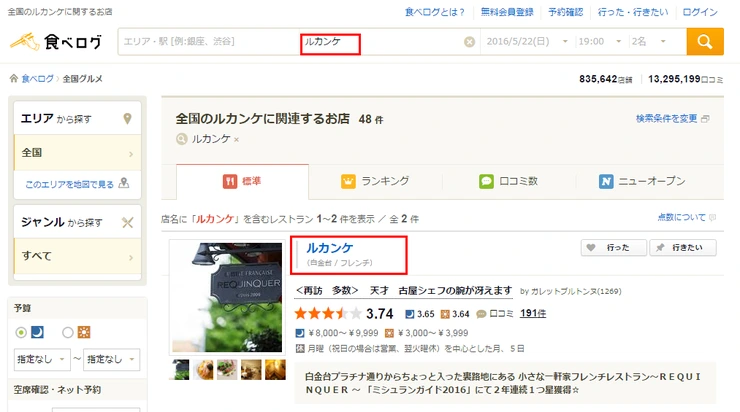Remove the ルカンケ keyword tag with x
The image size is (740, 412).
[x=236, y=140]
